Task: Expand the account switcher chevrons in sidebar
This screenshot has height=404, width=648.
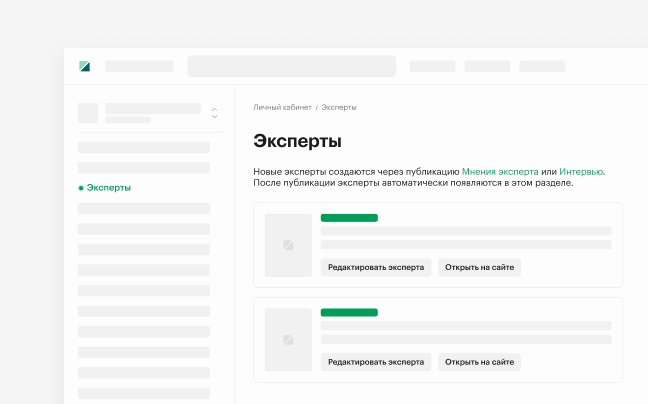Action: pos(214,113)
